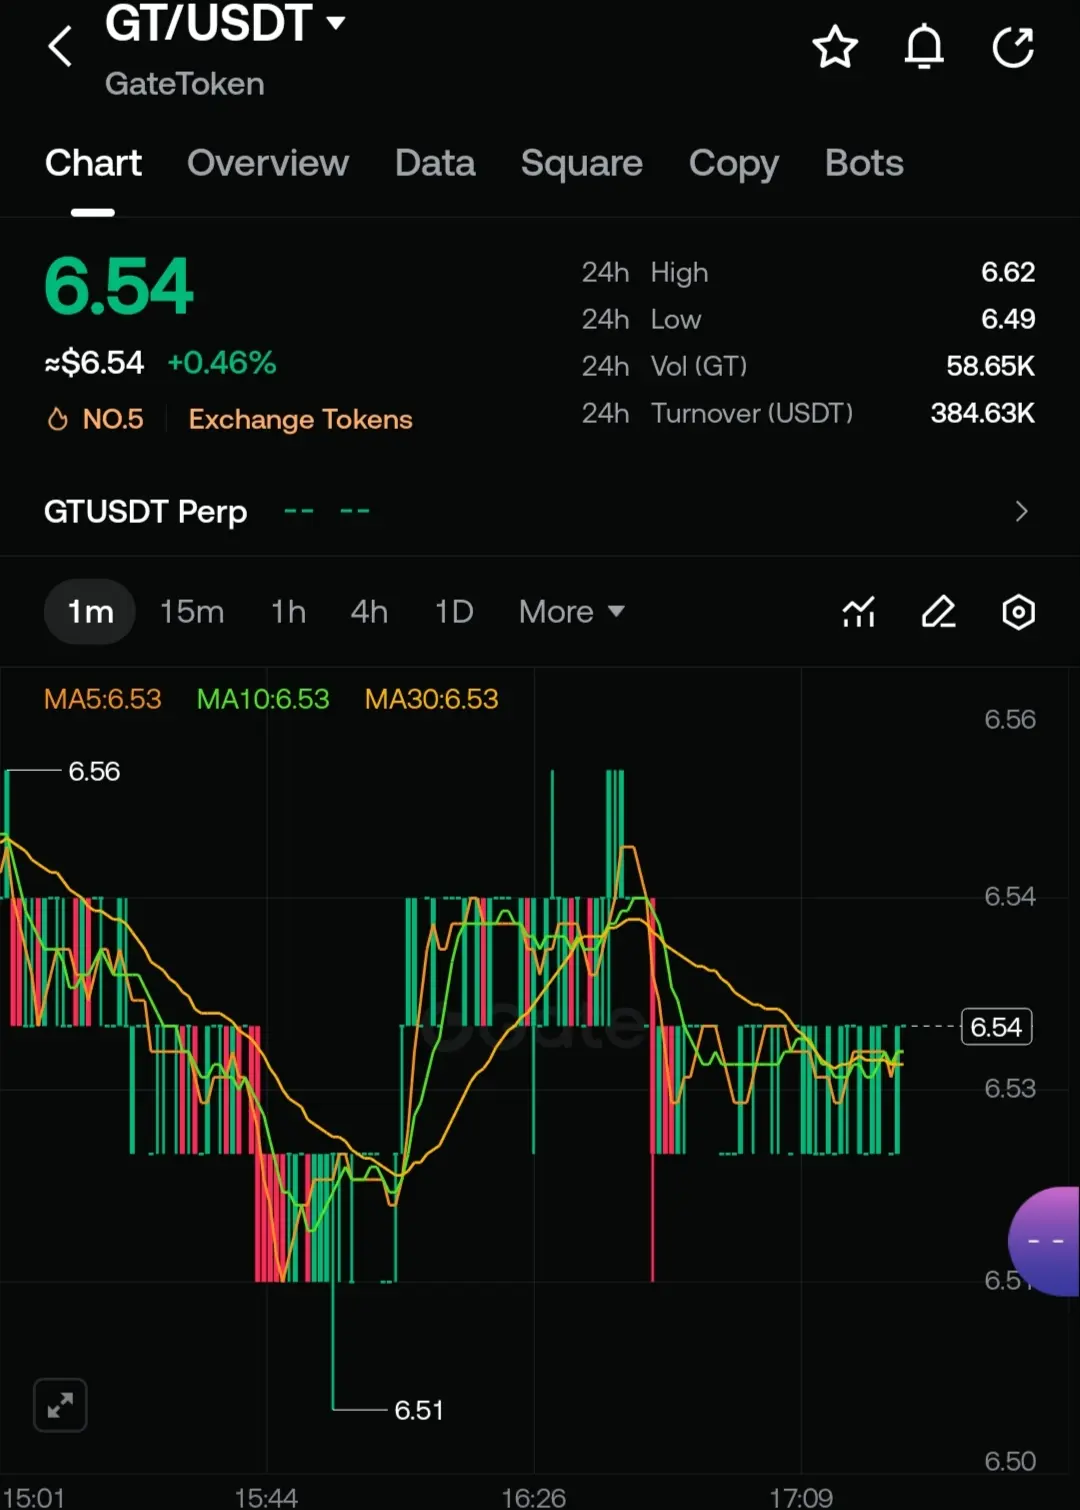The image size is (1080, 1510).
Task: Select the 4h timeframe
Action: coord(369,612)
